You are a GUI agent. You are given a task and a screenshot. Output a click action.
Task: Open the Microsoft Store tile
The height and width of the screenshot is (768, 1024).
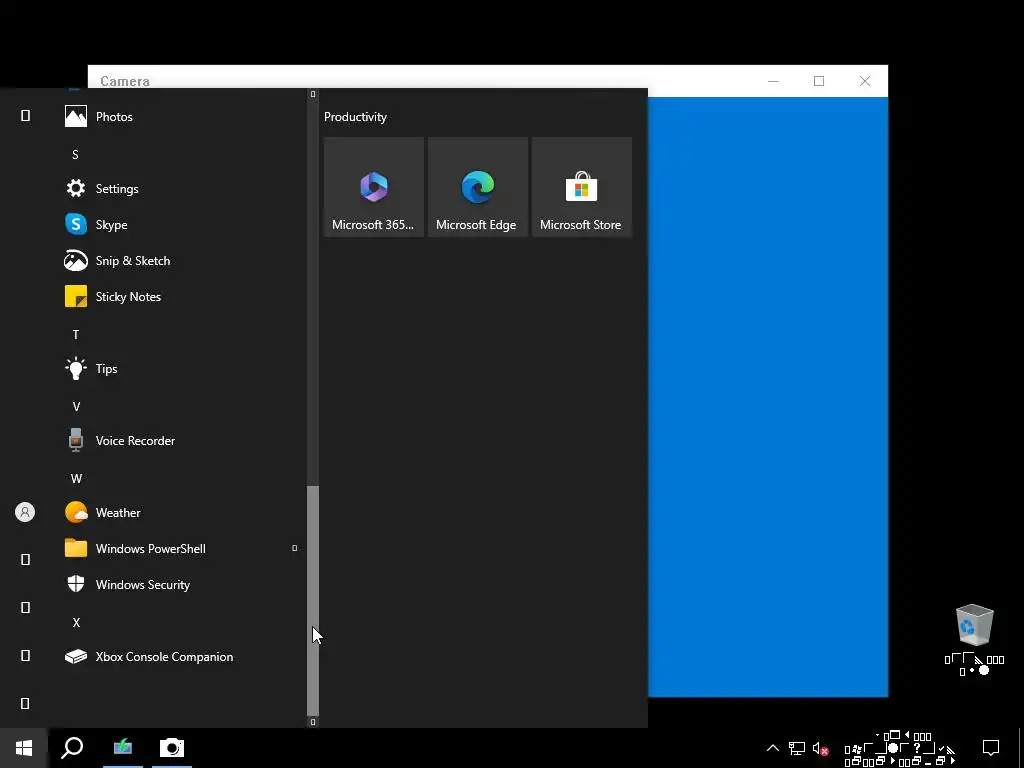tap(581, 187)
